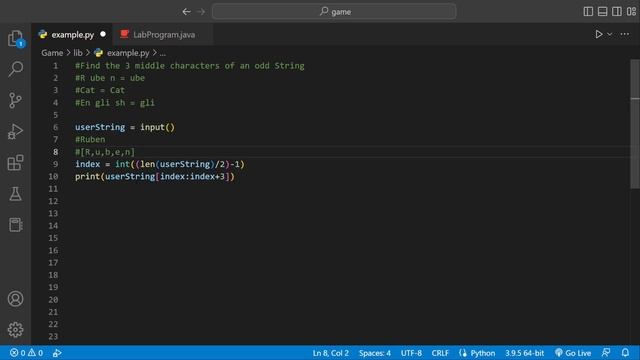Open errors and warnings in status bar

[x=27, y=353]
